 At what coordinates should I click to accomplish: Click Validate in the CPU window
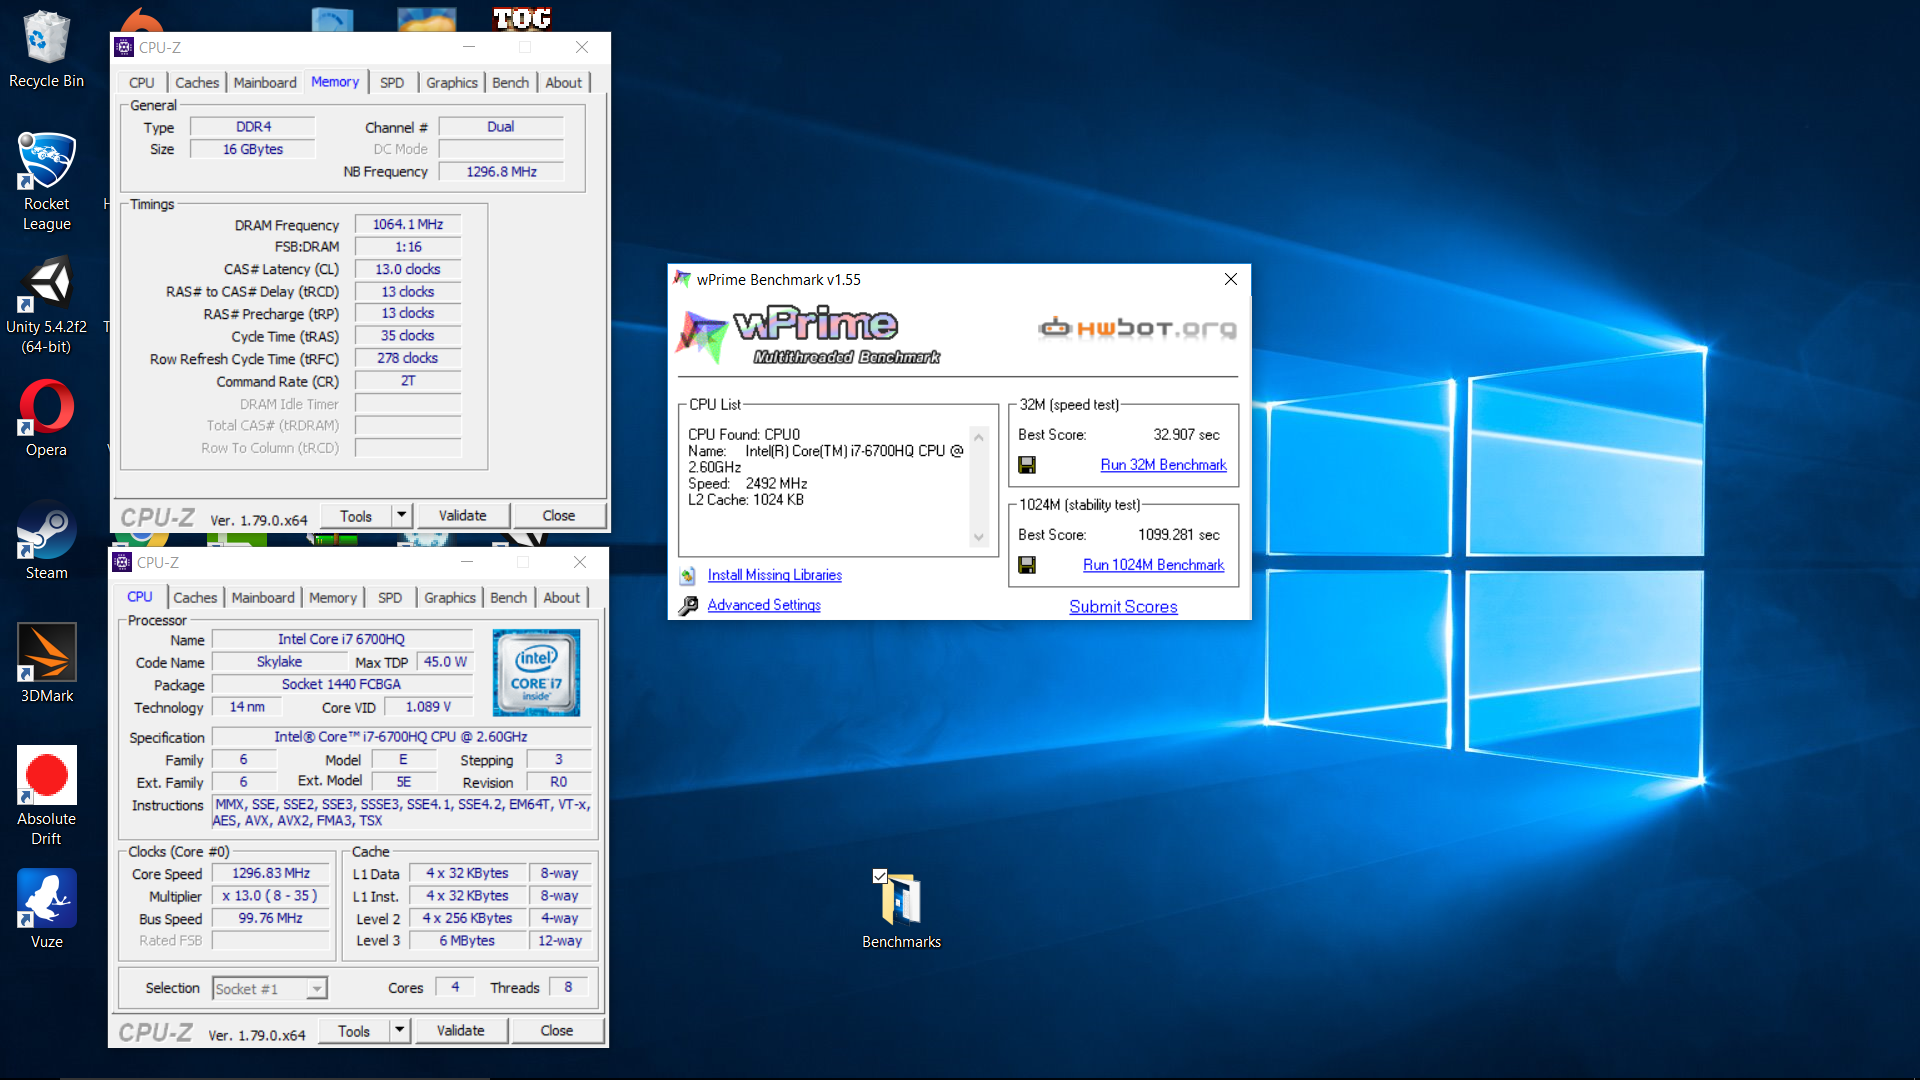pyautogui.click(x=461, y=1031)
